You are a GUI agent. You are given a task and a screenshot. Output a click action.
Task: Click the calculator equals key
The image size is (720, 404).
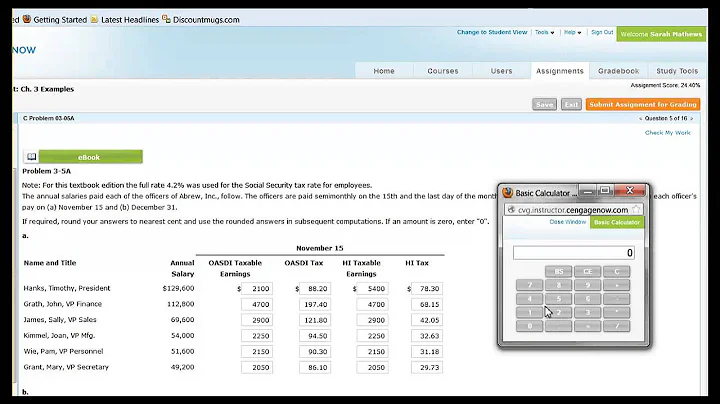588,326
